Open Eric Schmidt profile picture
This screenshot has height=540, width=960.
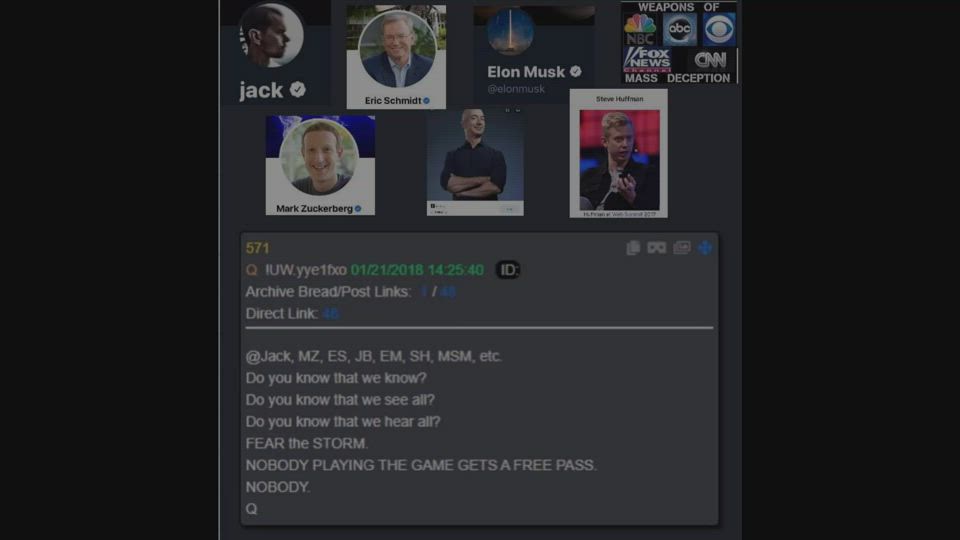(397, 49)
